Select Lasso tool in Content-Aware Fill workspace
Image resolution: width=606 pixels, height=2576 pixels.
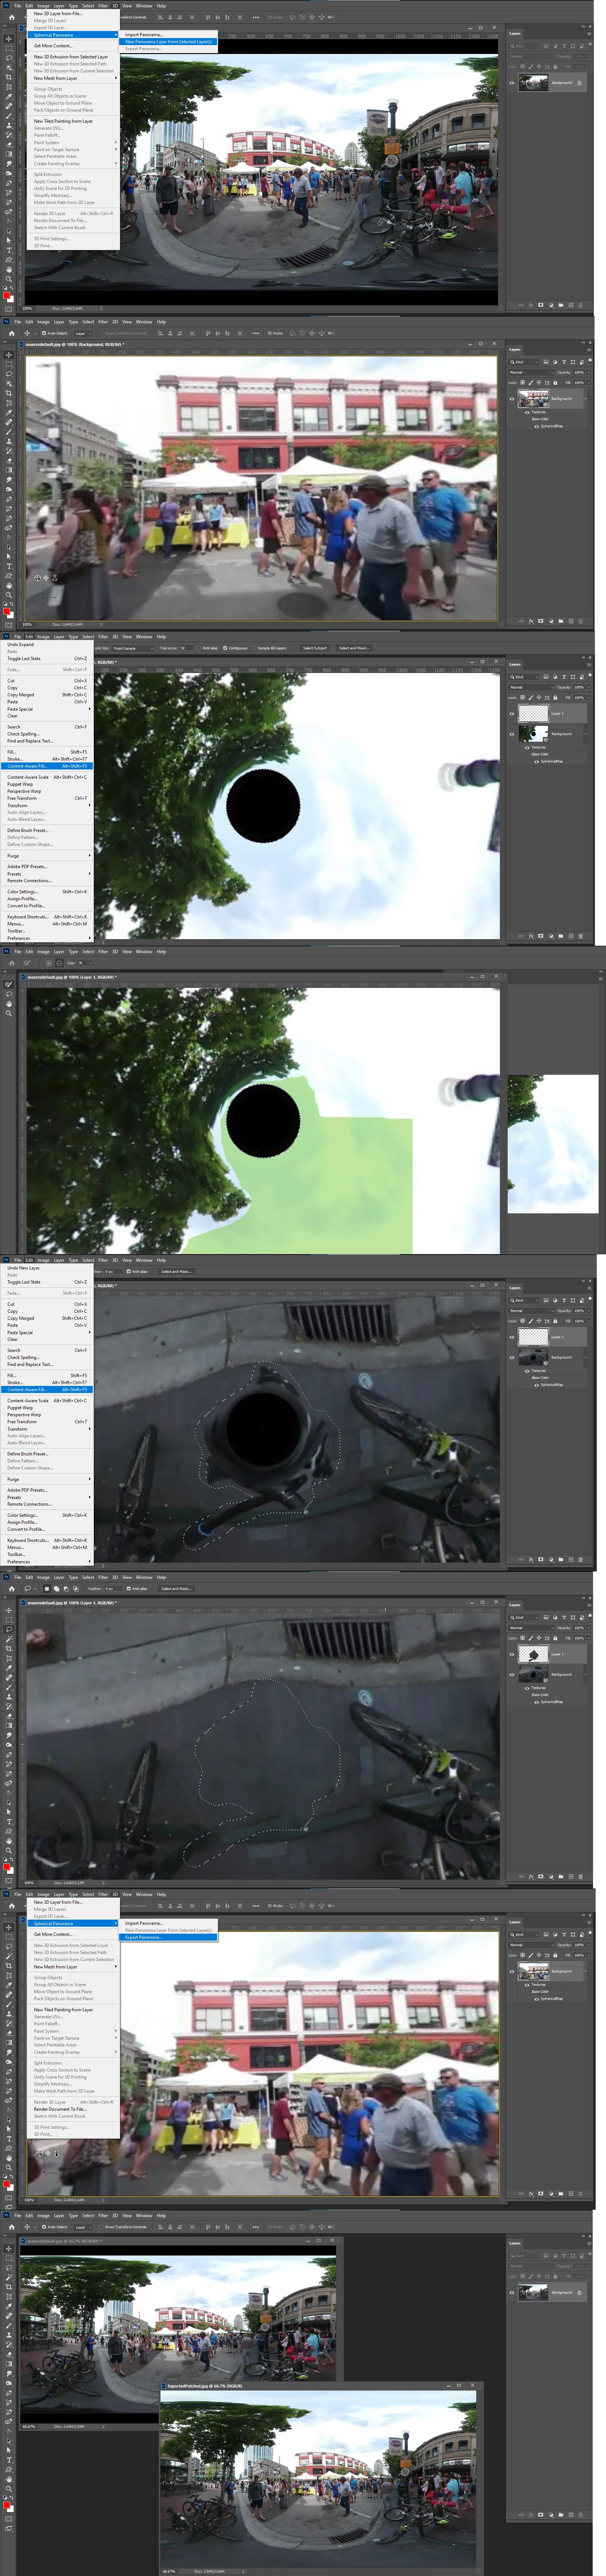click(x=9, y=994)
